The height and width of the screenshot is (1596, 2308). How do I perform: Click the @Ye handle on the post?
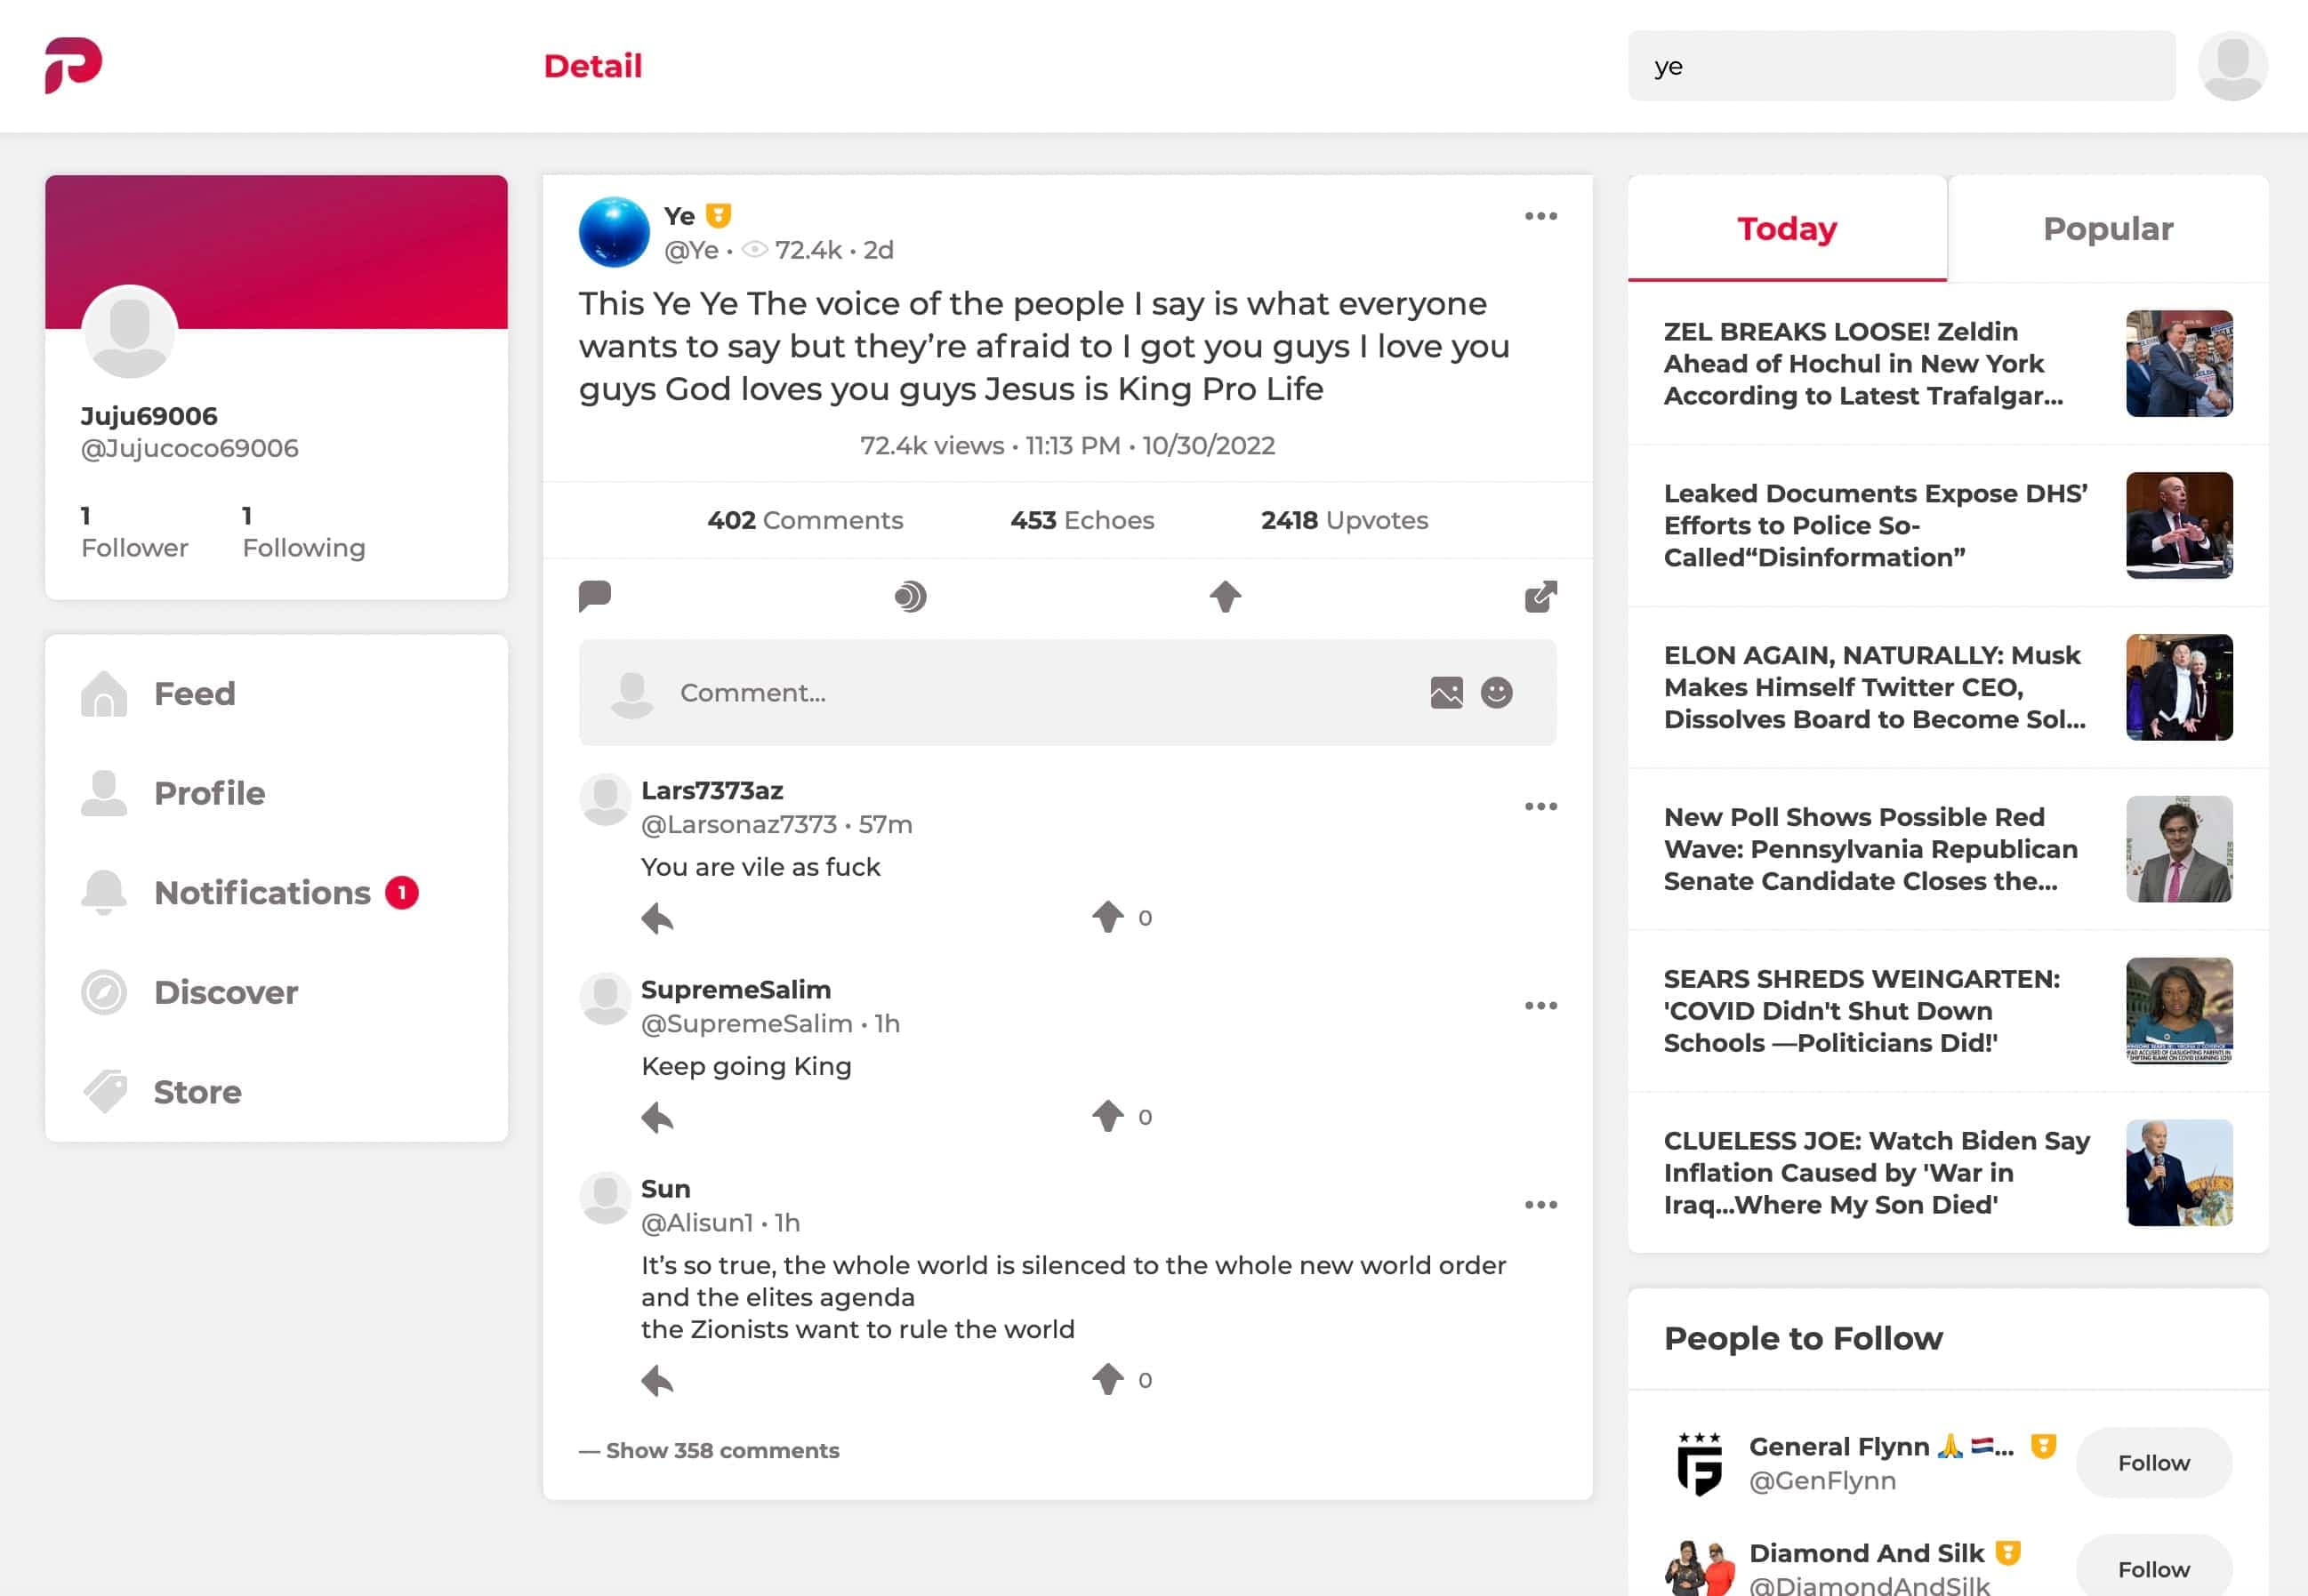click(691, 250)
